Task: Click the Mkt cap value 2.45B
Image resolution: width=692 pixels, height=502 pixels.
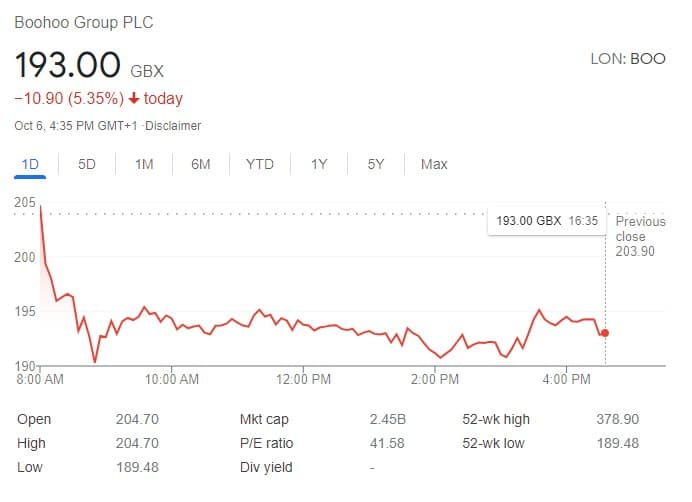Action: 387,419
